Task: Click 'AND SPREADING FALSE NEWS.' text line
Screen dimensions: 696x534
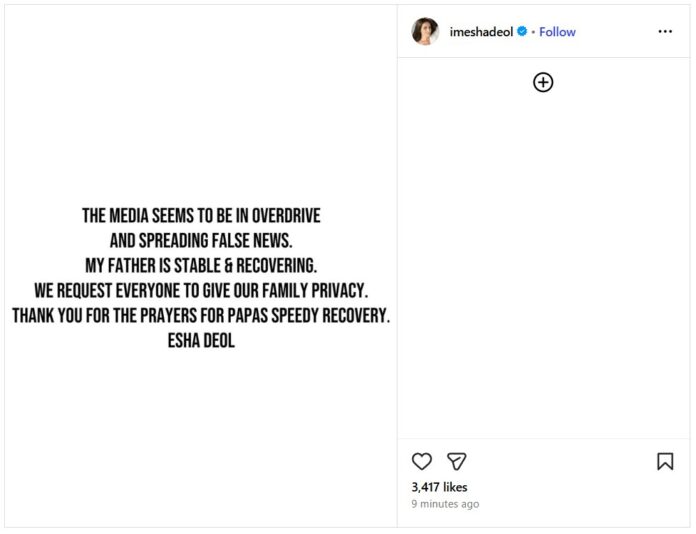Action: 201,241
